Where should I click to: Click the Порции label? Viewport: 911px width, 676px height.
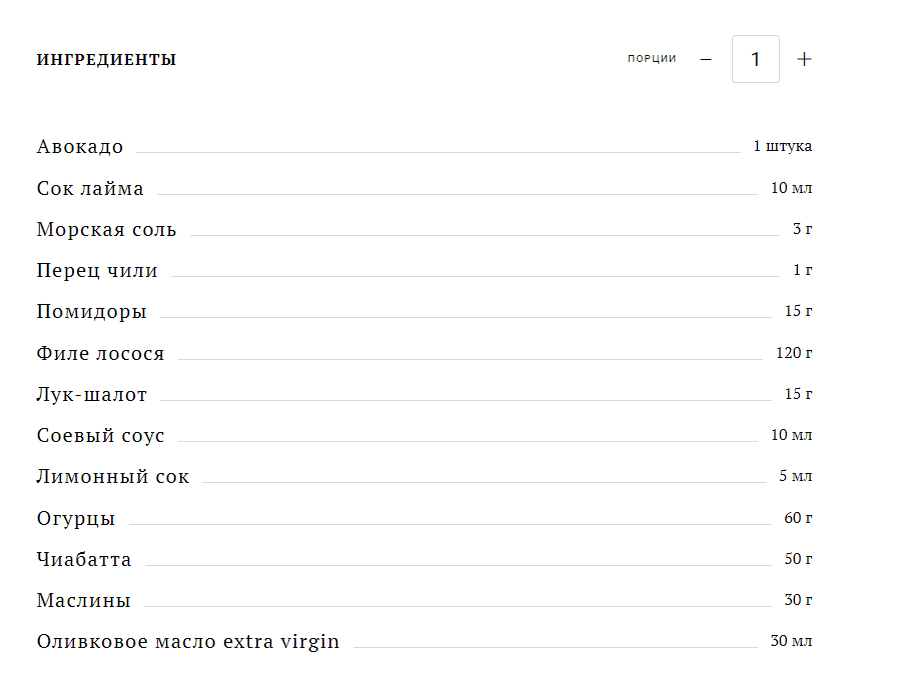(652, 59)
